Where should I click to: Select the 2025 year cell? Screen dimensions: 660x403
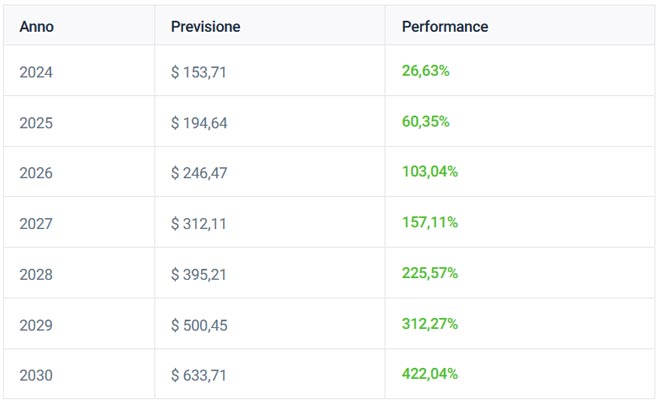tap(36, 122)
